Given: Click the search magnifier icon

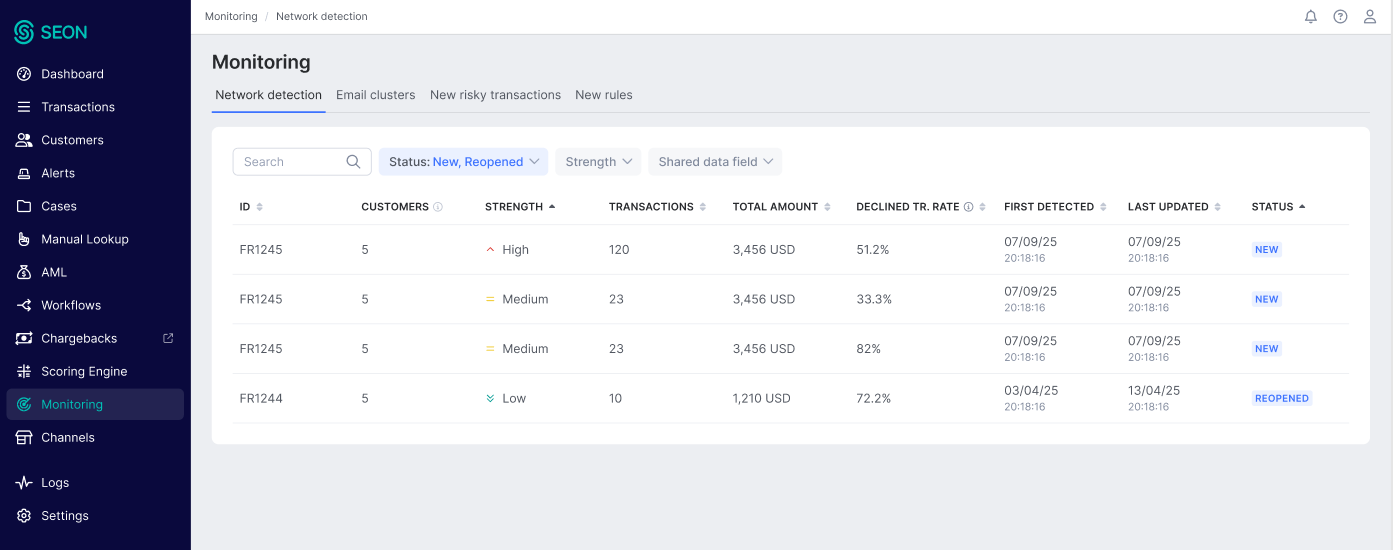Looking at the screenshot, I should click(x=353, y=162).
